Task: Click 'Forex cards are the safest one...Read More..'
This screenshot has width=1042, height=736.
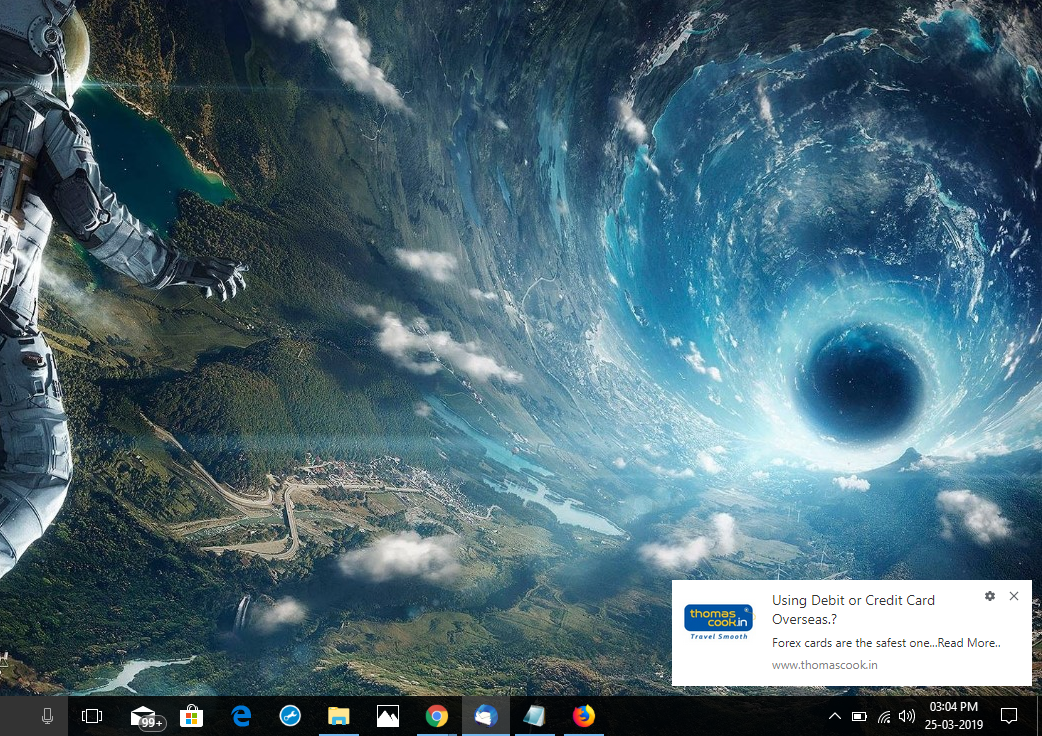Action: tap(886, 643)
